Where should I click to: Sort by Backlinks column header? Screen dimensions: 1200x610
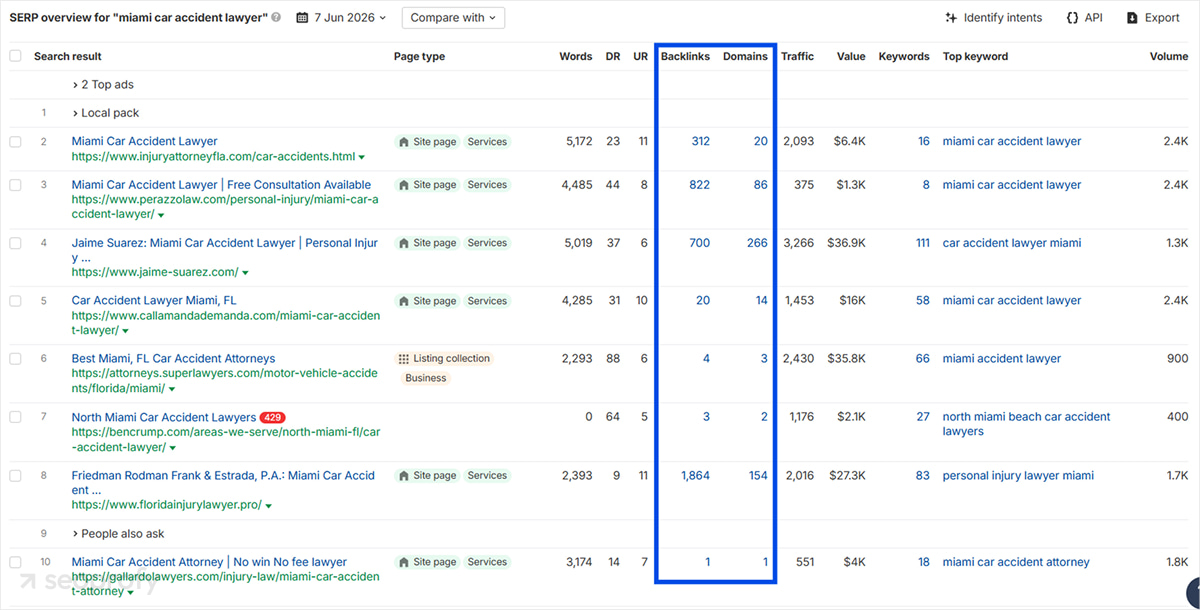685,56
